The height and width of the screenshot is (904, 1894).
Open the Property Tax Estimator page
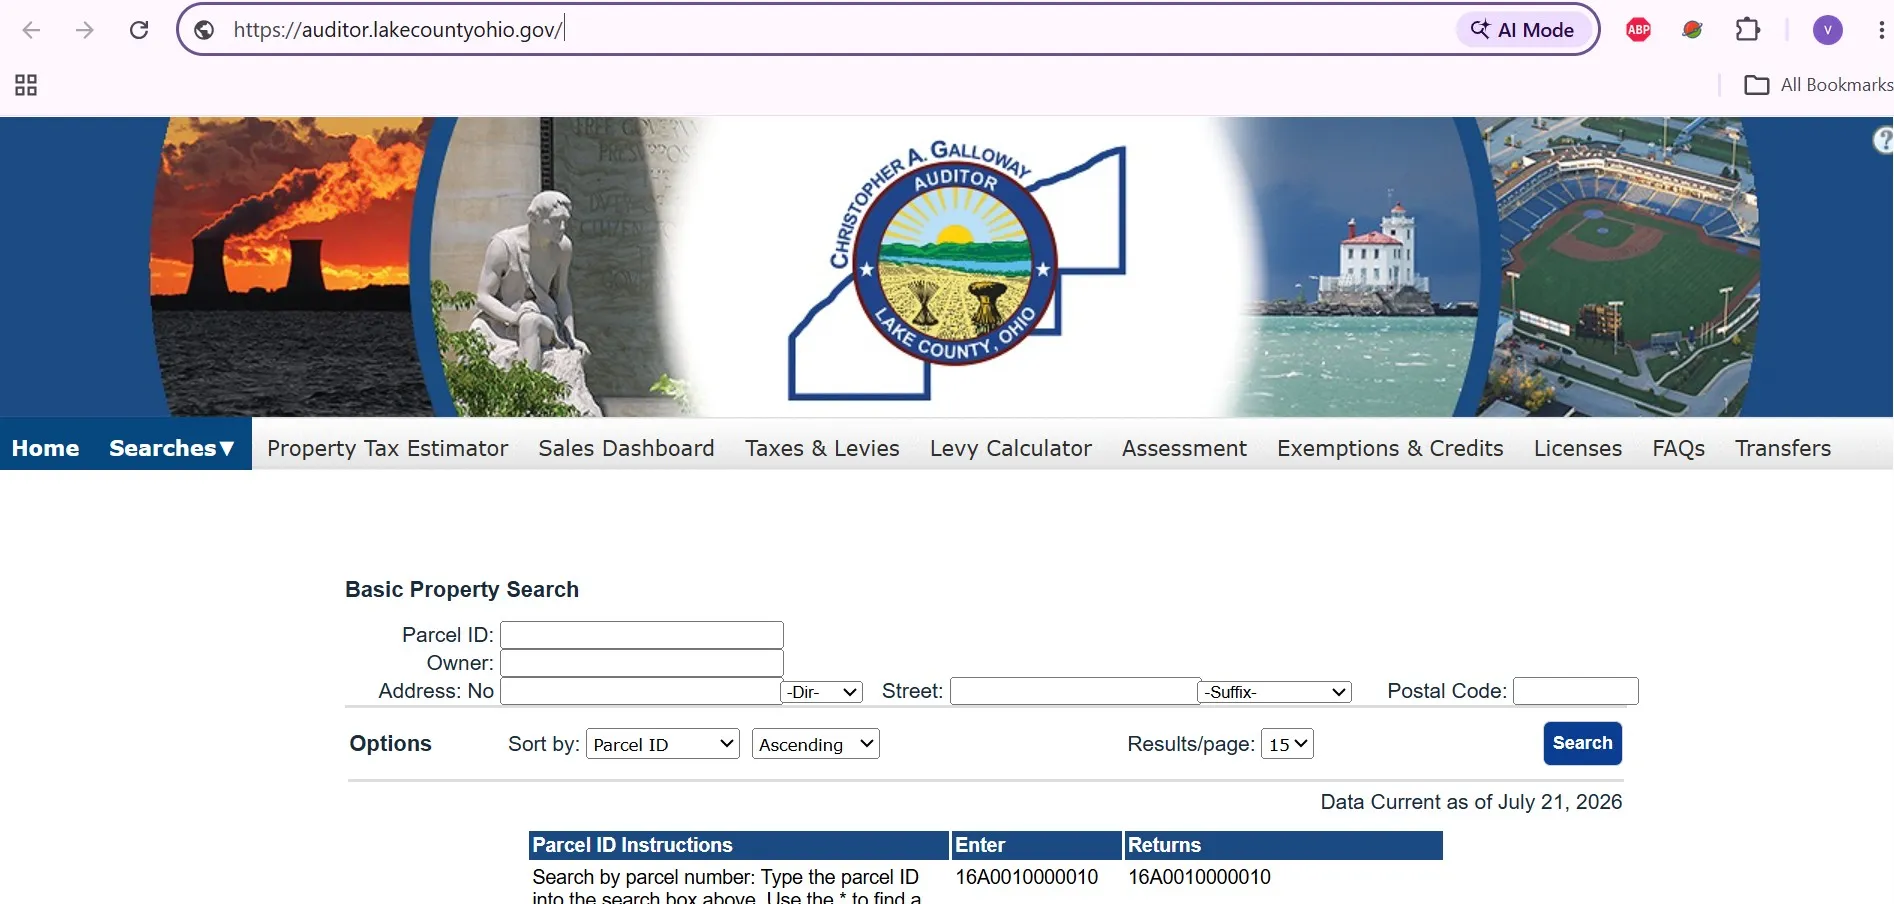click(388, 448)
